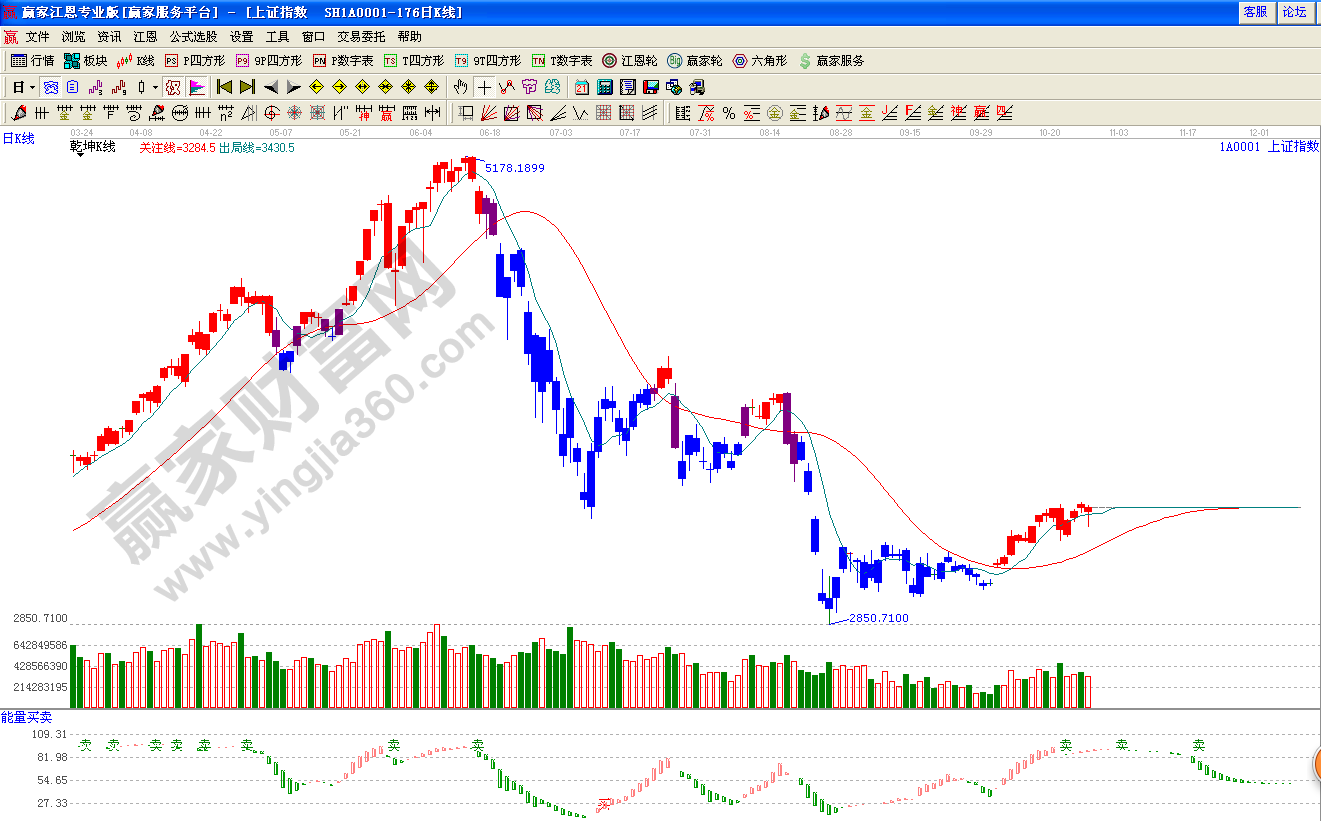Expand the 日 period dropdown arrow
Screen dimensions: 1321x821
click(x=33, y=87)
